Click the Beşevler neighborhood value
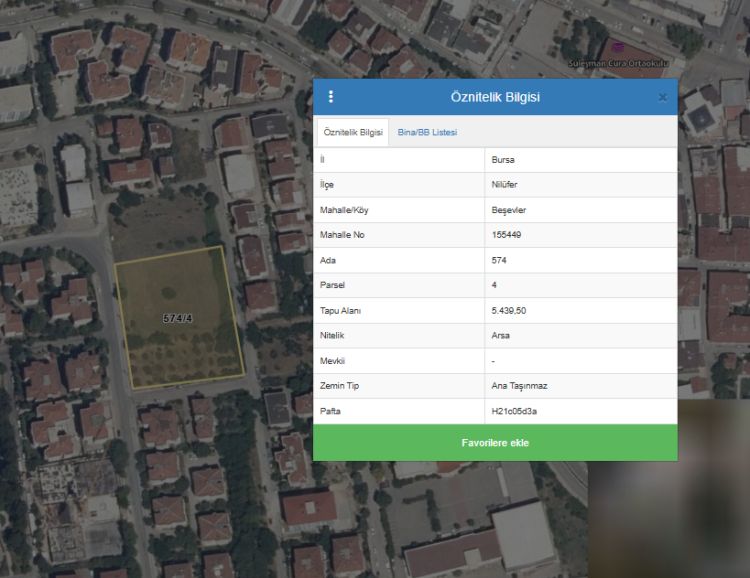The width and height of the screenshot is (750, 578). 509,210
